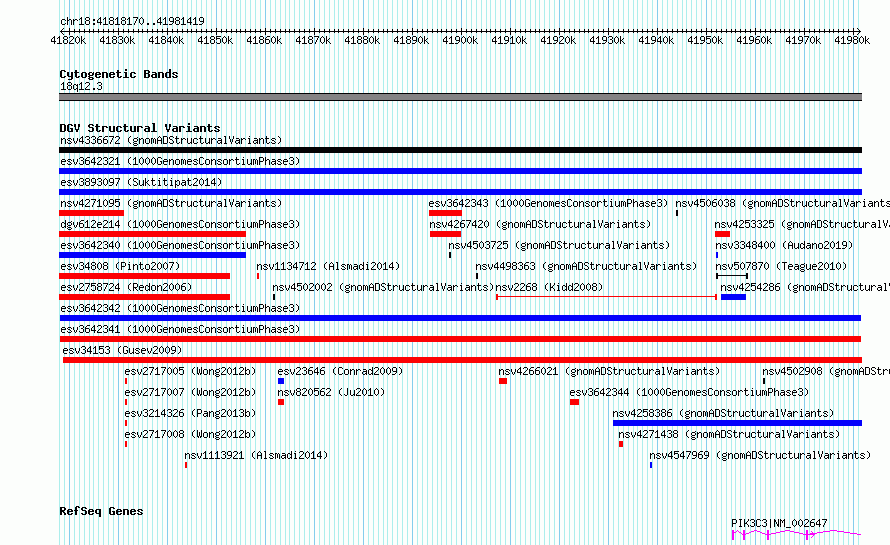Viewport: 890px width, 545px height.
Task: Select esv3642344 variant label
Action: click(x=689, y=392)
